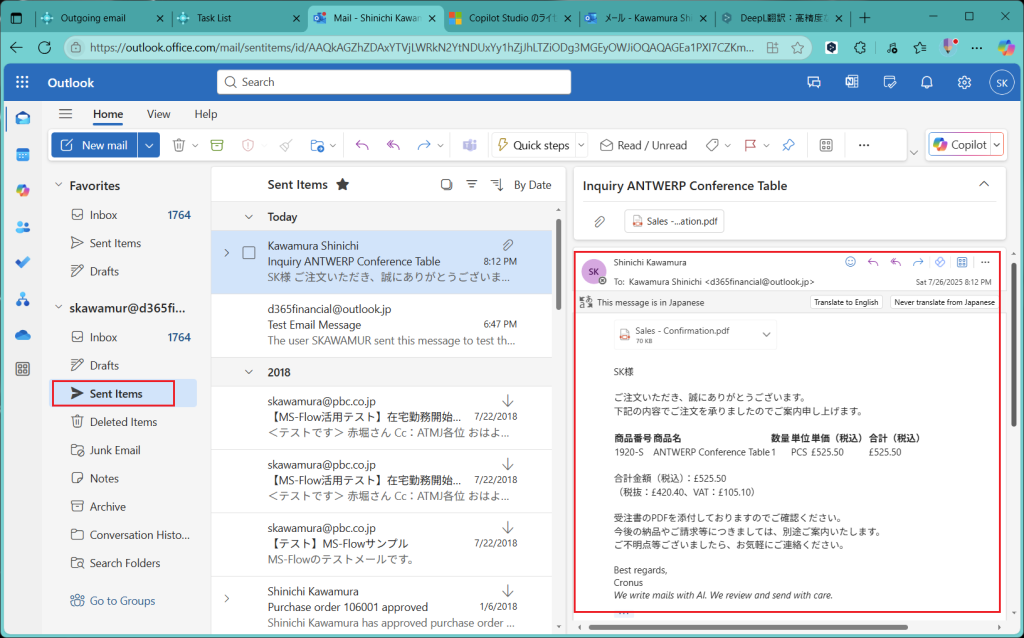This screenshot has height=638, width=1024.
Task: Open the SK account manager avatar
Action: point(1001,82)
